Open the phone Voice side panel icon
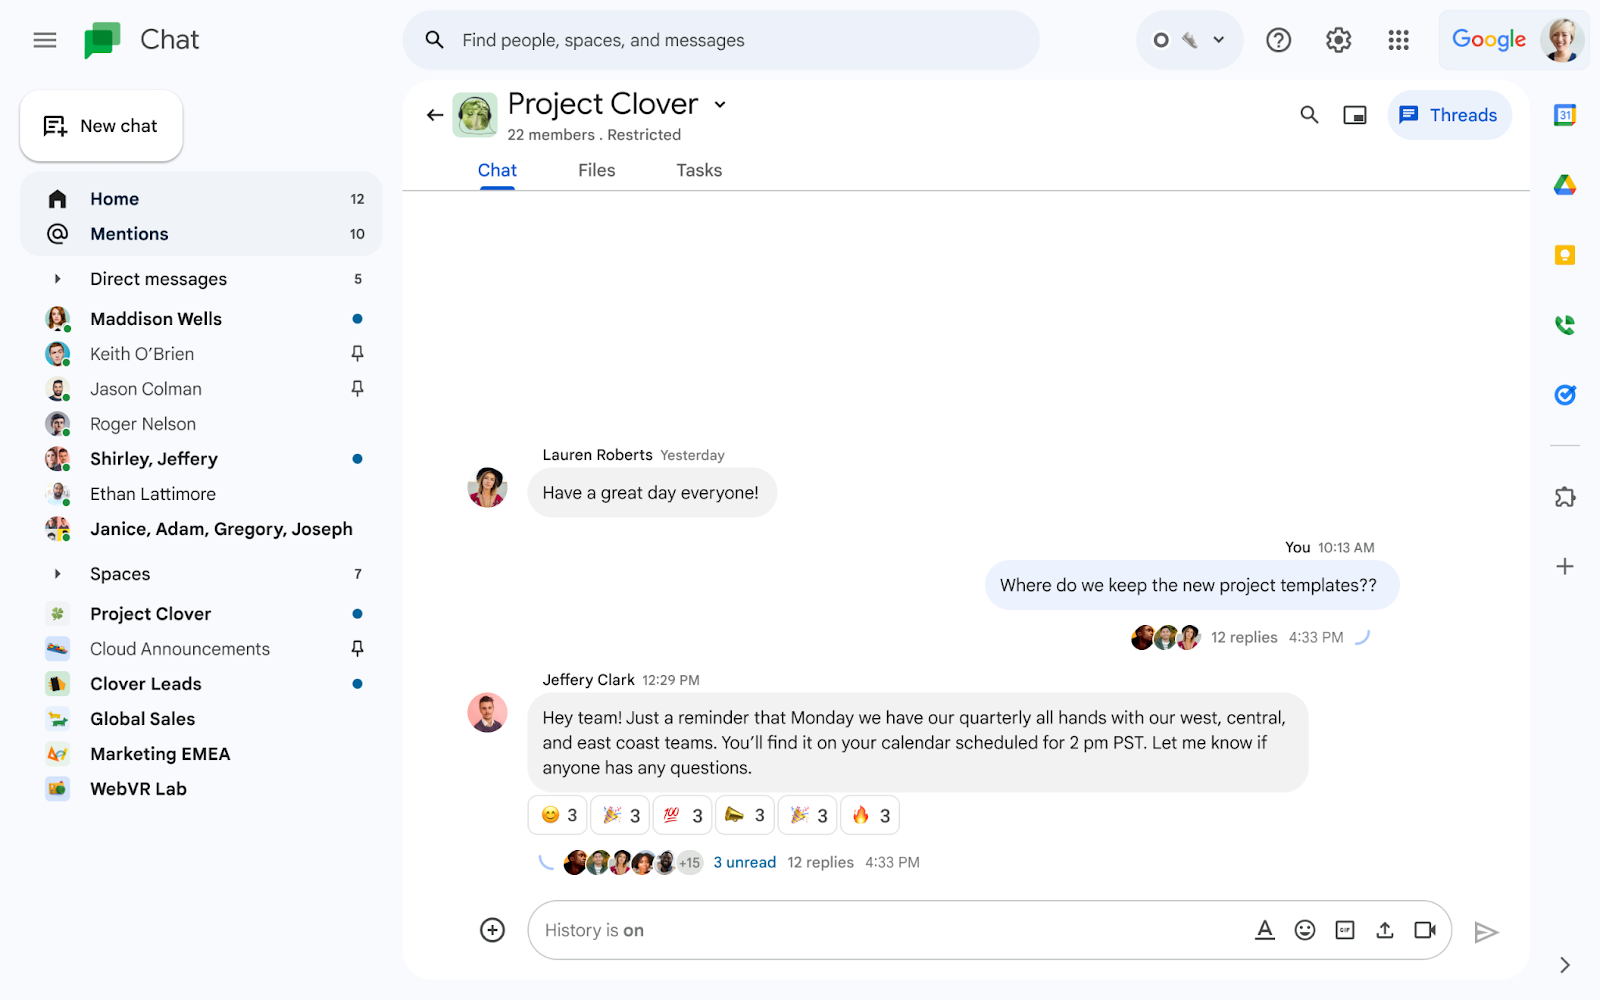 click(1565, 325)
